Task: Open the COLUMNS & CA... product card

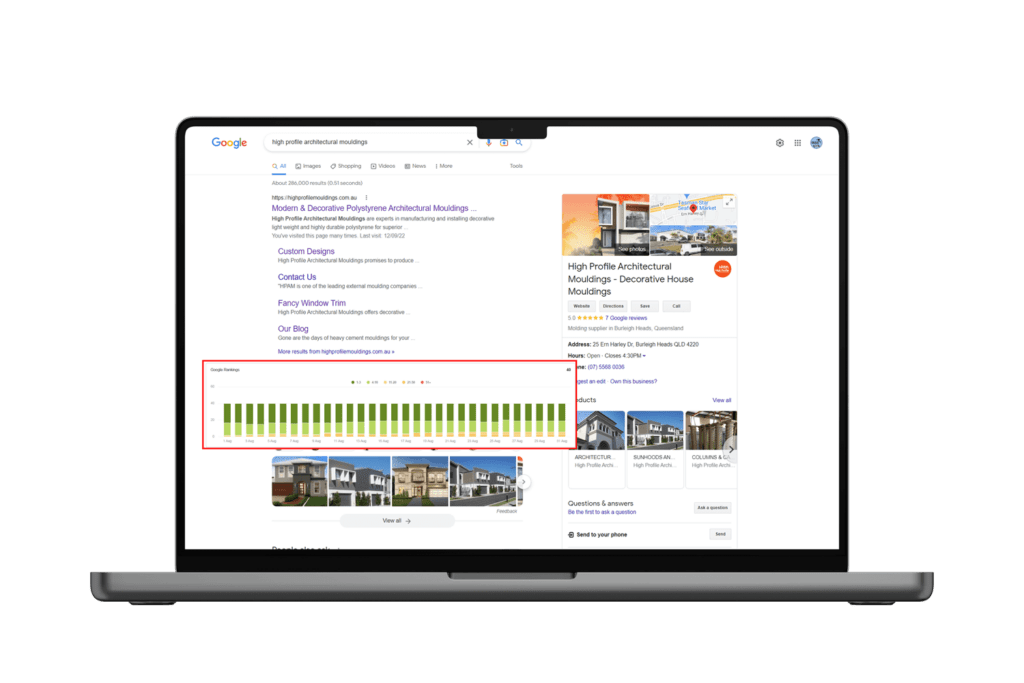Action: tap(711, 449)
